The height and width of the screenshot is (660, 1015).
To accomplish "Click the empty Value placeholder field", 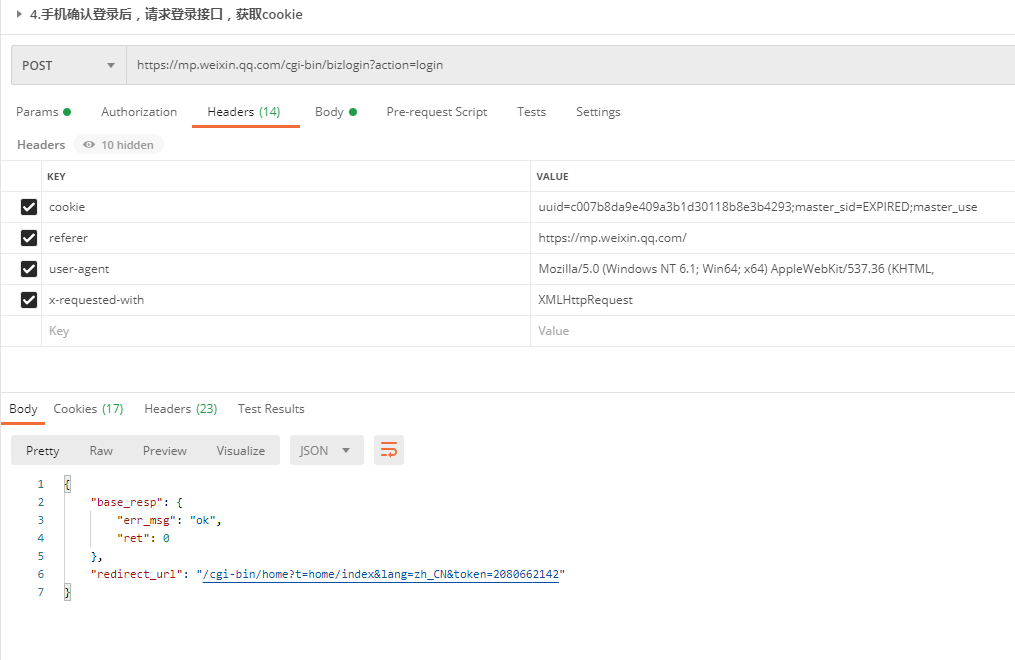I will tap(773, 331).
